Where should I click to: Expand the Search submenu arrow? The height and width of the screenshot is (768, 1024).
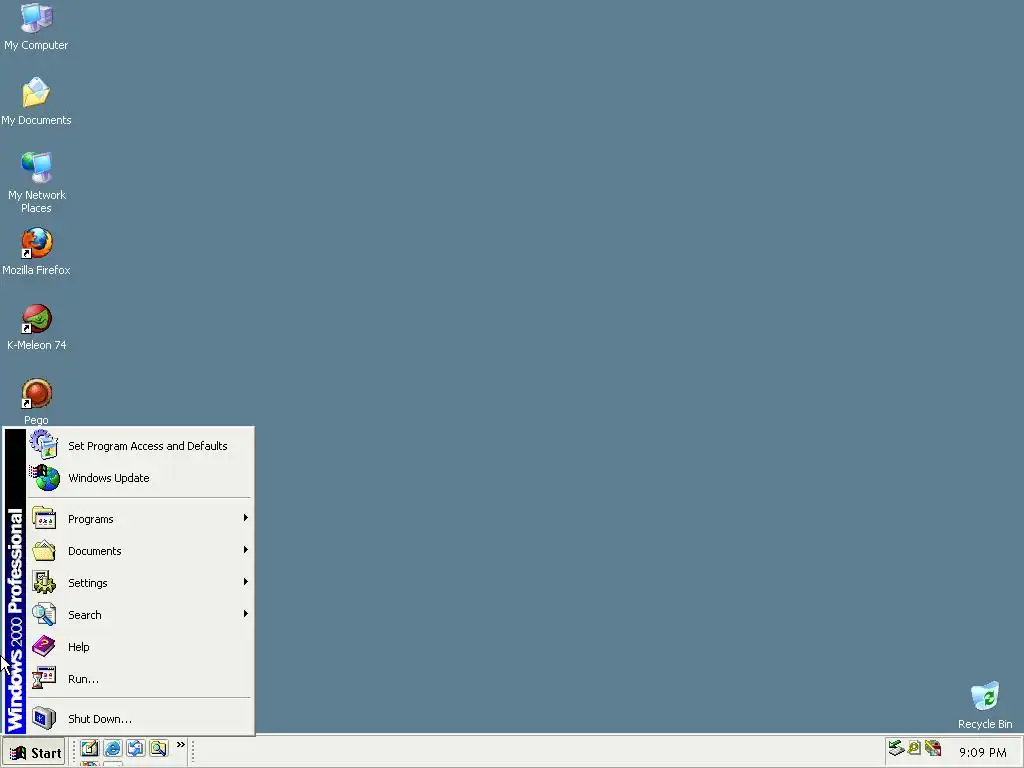pos(246,614)
